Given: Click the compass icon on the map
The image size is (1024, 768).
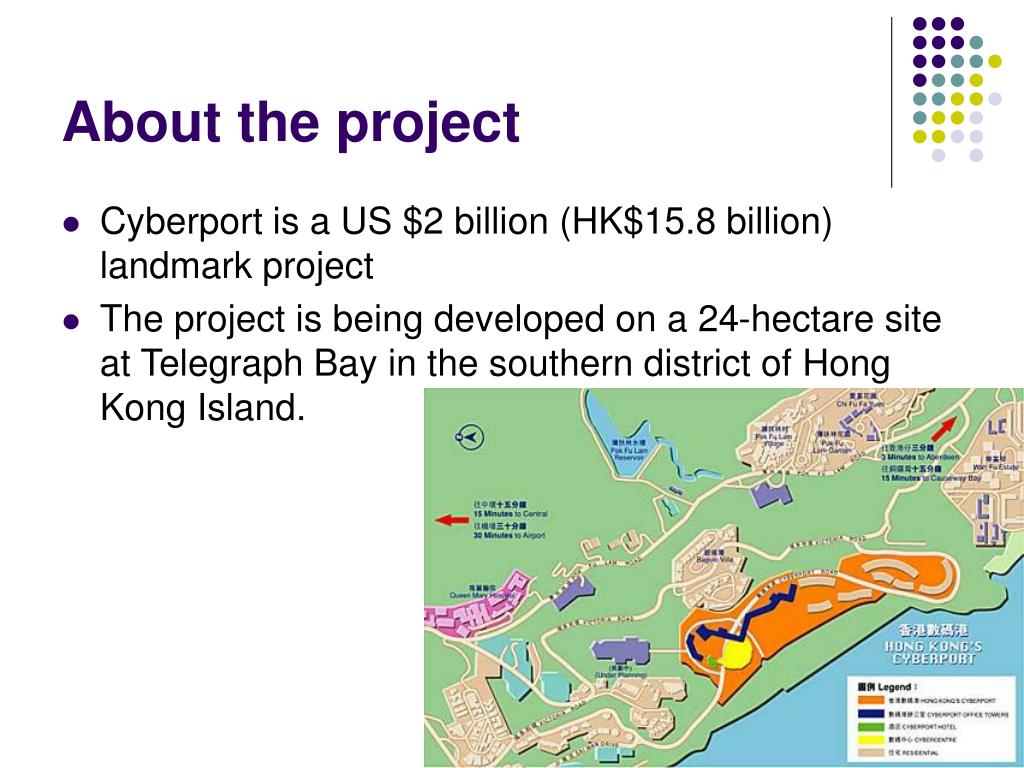Looking at the screenshot, I should [x=469, y=437].
